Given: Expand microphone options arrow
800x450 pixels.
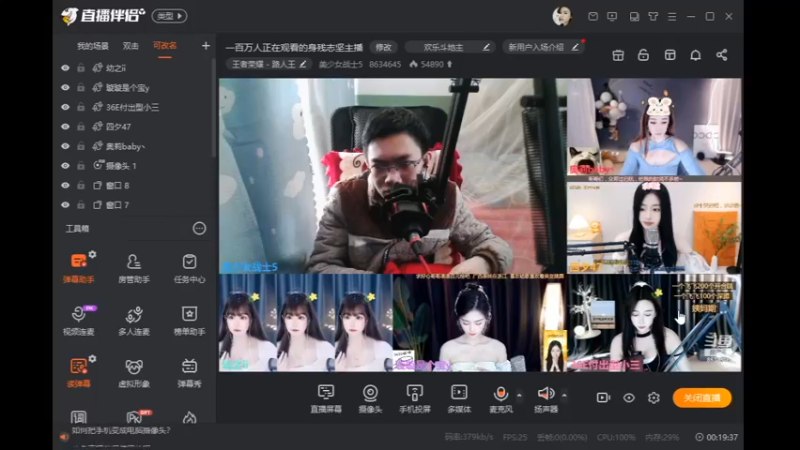Looking at the screenshot, I should [519, 395].
